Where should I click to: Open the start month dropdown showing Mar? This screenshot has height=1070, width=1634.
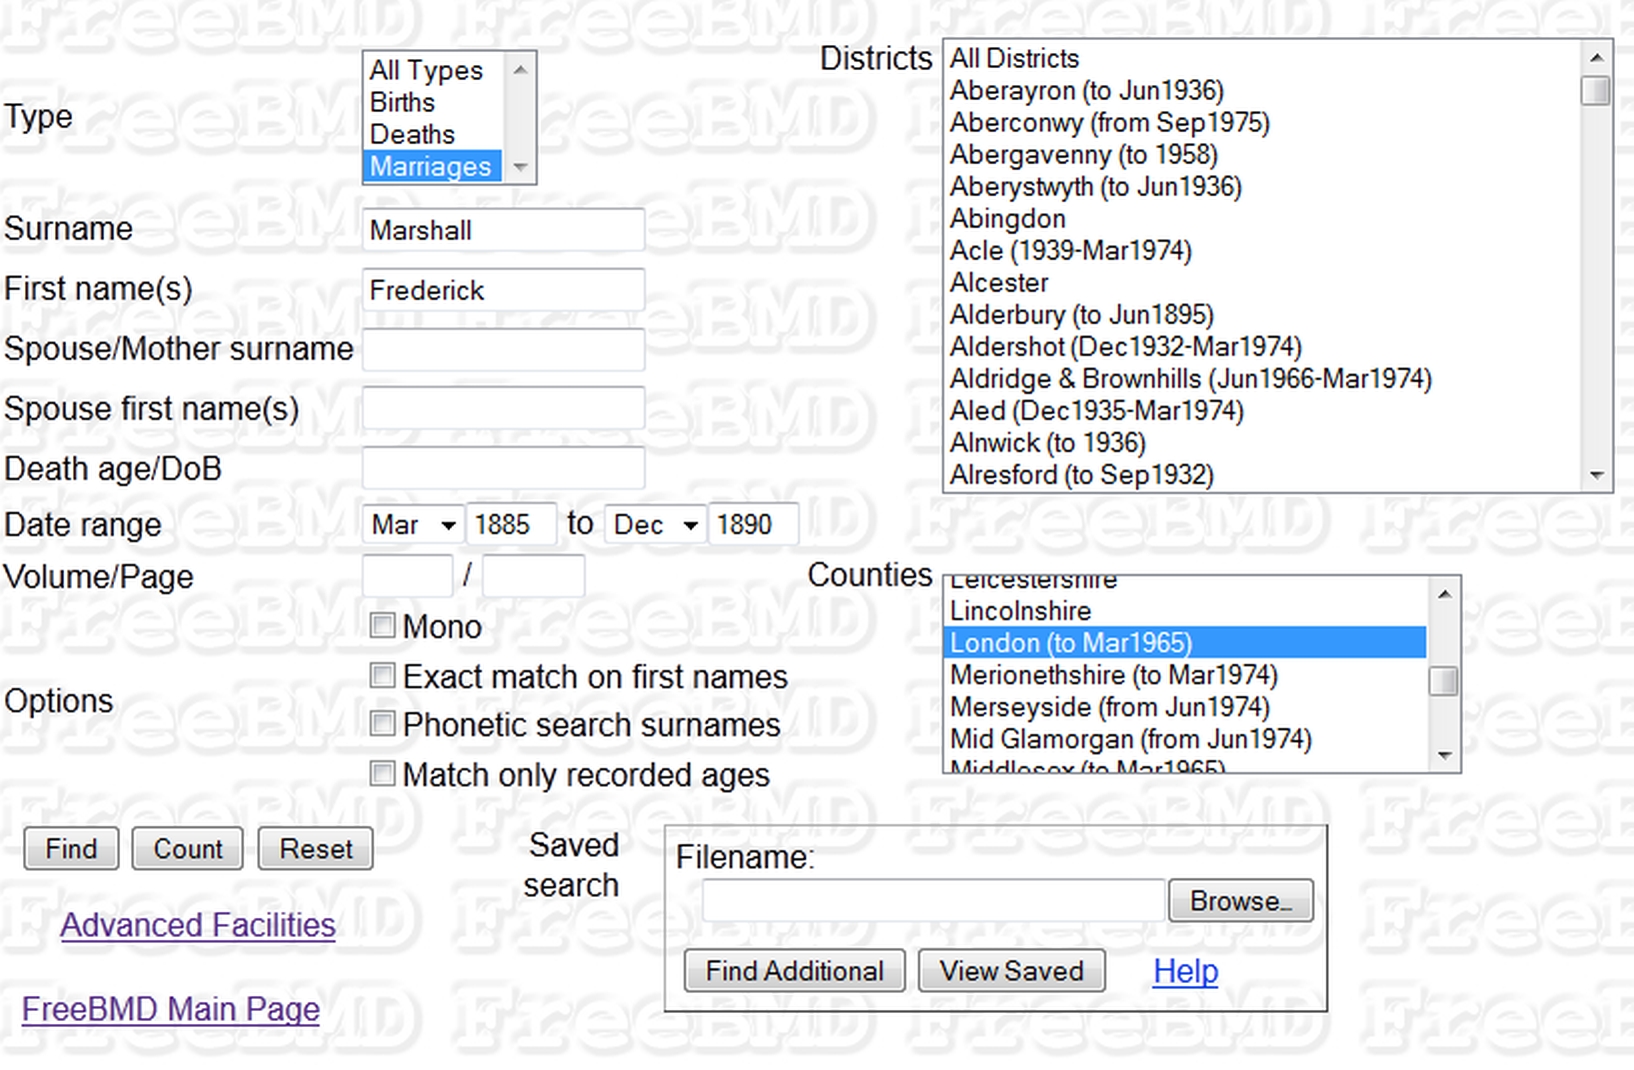tap(413, 524)
